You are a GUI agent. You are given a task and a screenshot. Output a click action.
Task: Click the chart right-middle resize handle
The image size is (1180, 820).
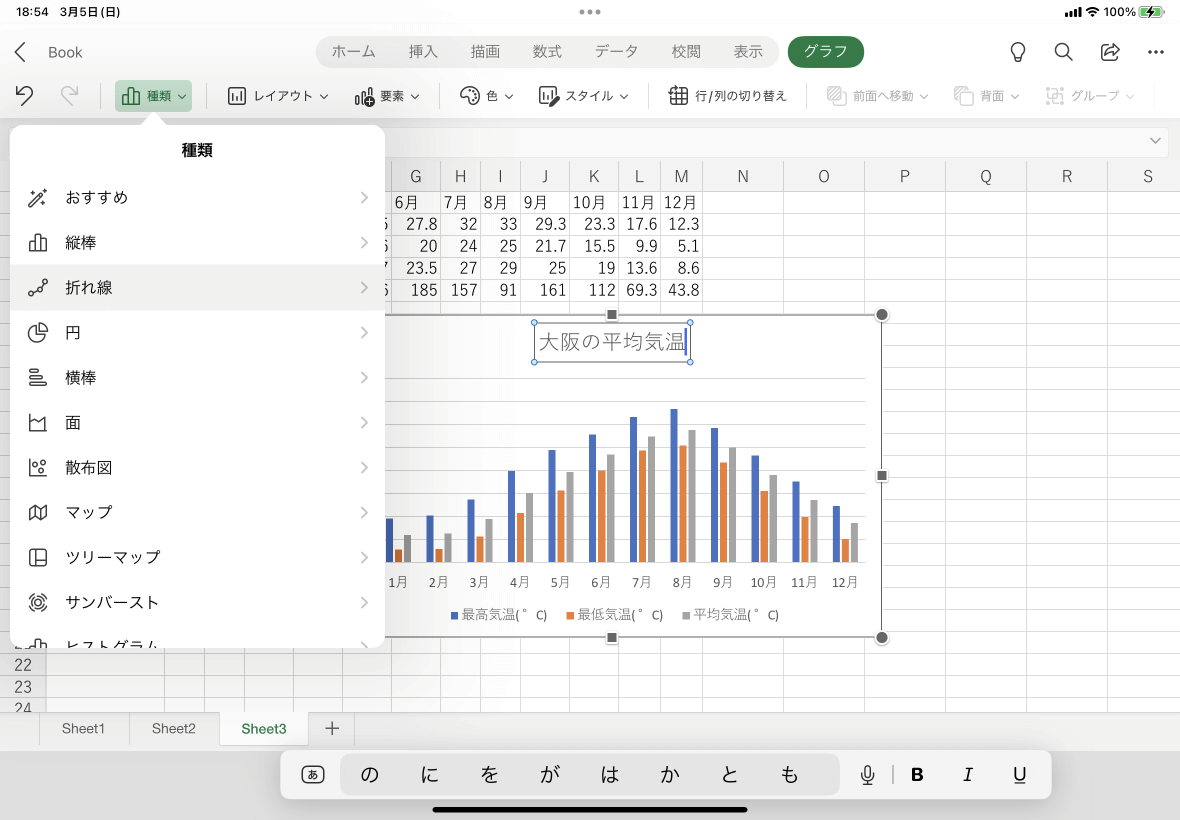tap(882, 475)
